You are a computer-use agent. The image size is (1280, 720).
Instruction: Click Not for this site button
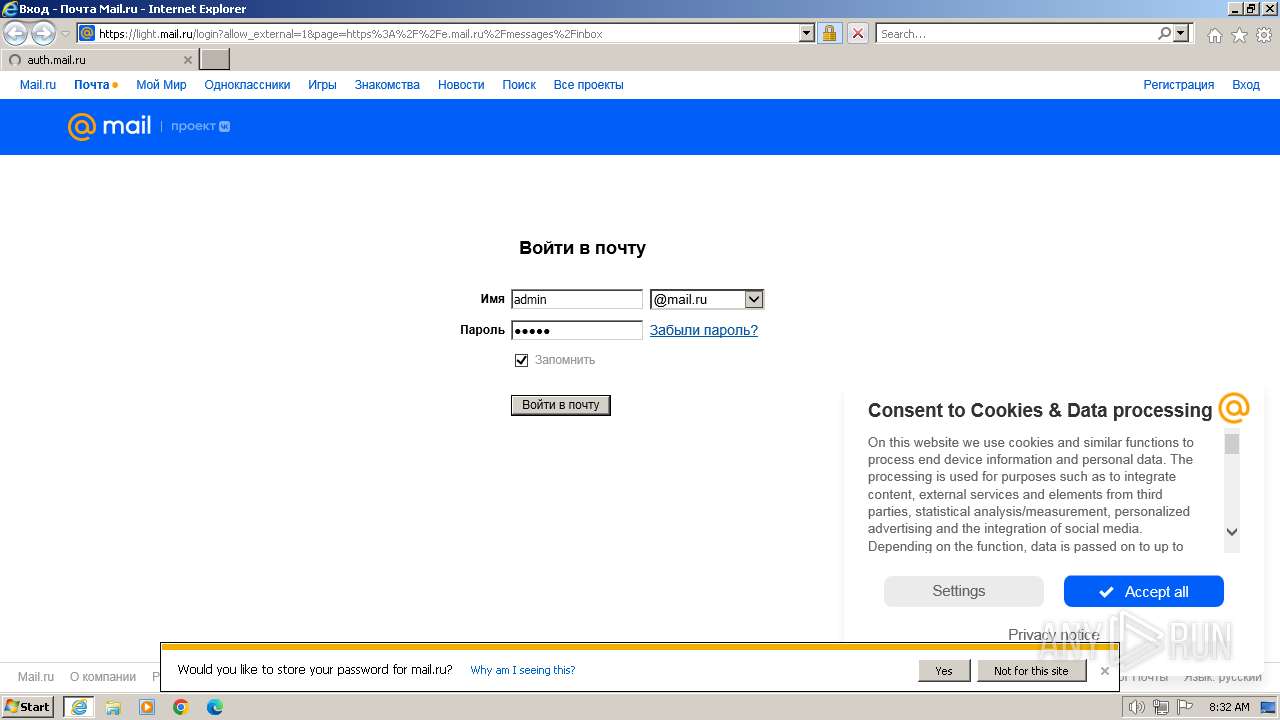pyautogui.click(x=1031, y=671)
